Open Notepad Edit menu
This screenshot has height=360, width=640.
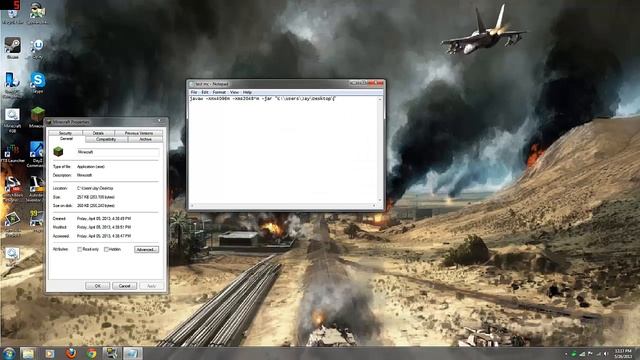pos(205,93)
